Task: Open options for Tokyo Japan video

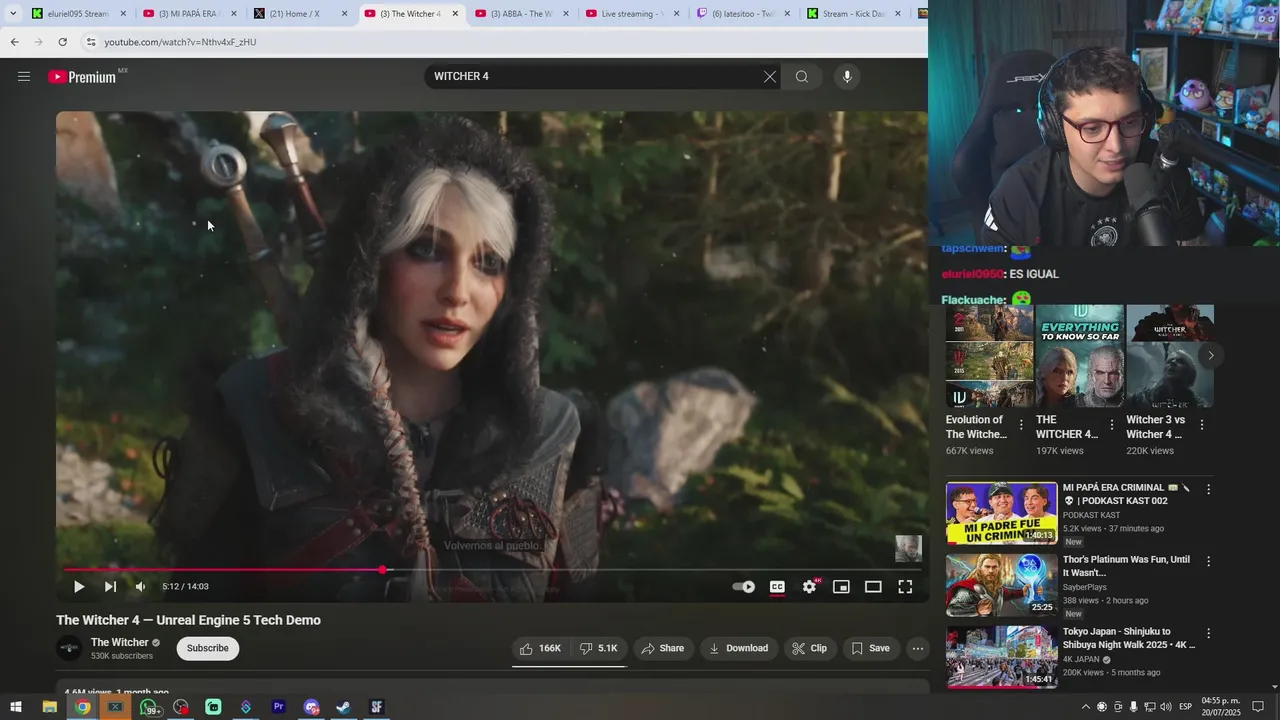Action: (1208, 634)
